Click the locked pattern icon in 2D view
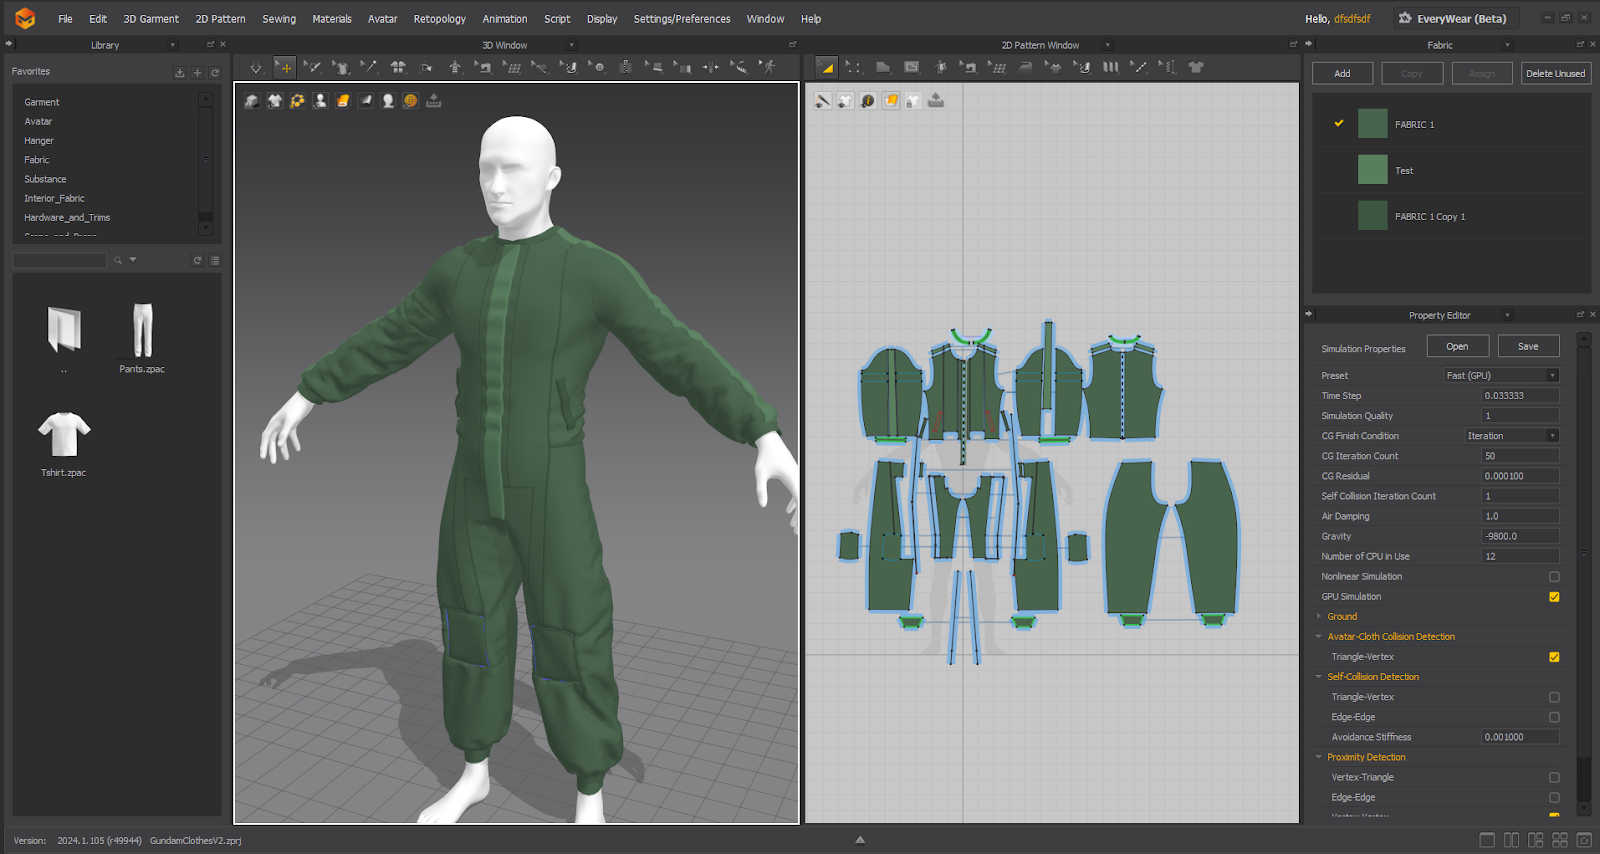This screenshot has width=1600, height=854. [913, 100]
